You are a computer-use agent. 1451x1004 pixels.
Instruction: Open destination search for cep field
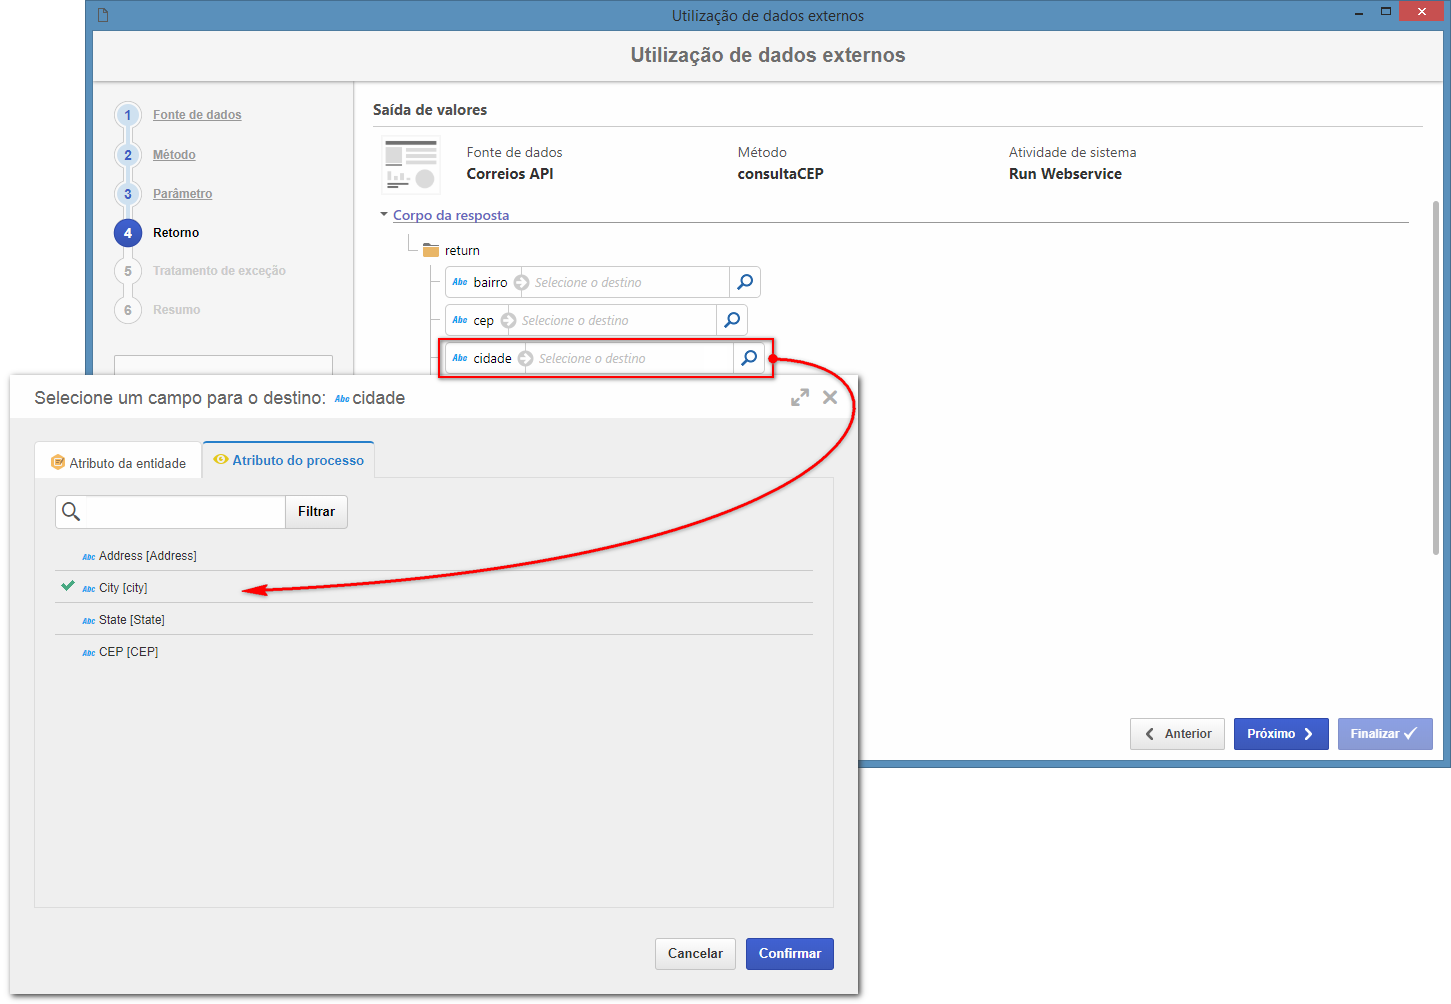click(x=732, y=320)
